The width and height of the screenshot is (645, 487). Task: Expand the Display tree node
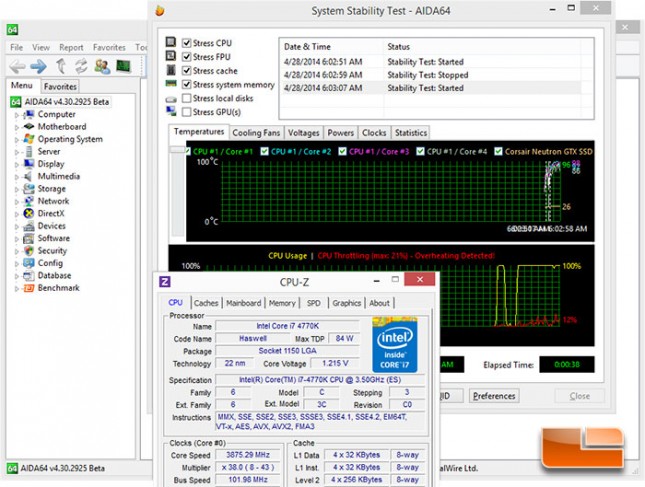point(16,165)
